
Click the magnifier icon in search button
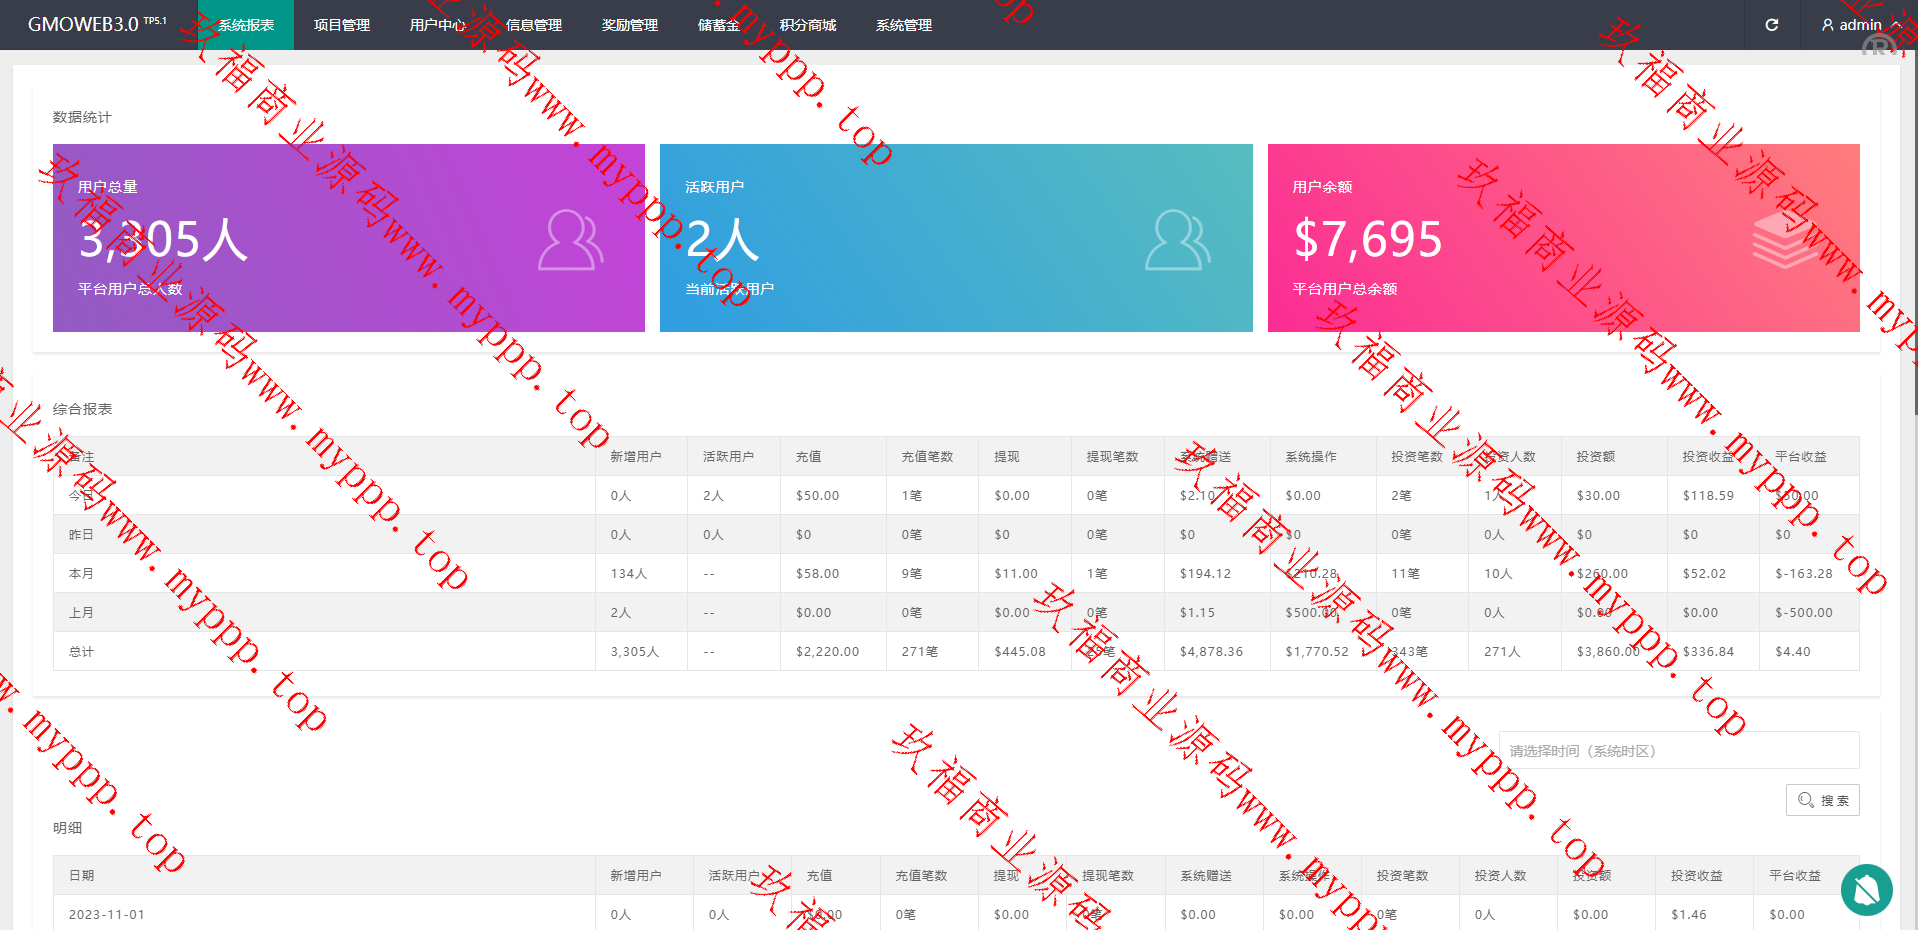[x=1805, y=800]
